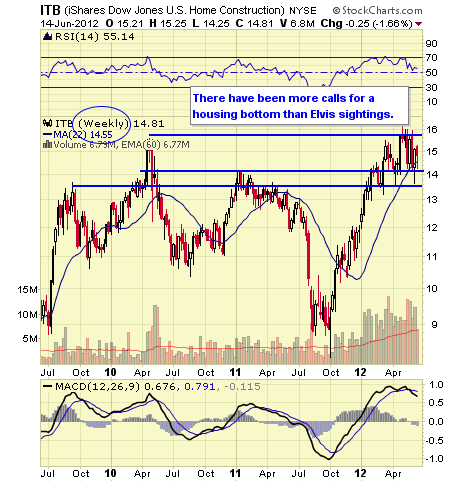Click the red down-arrow beside the change percentage

[x=419, y=24]
